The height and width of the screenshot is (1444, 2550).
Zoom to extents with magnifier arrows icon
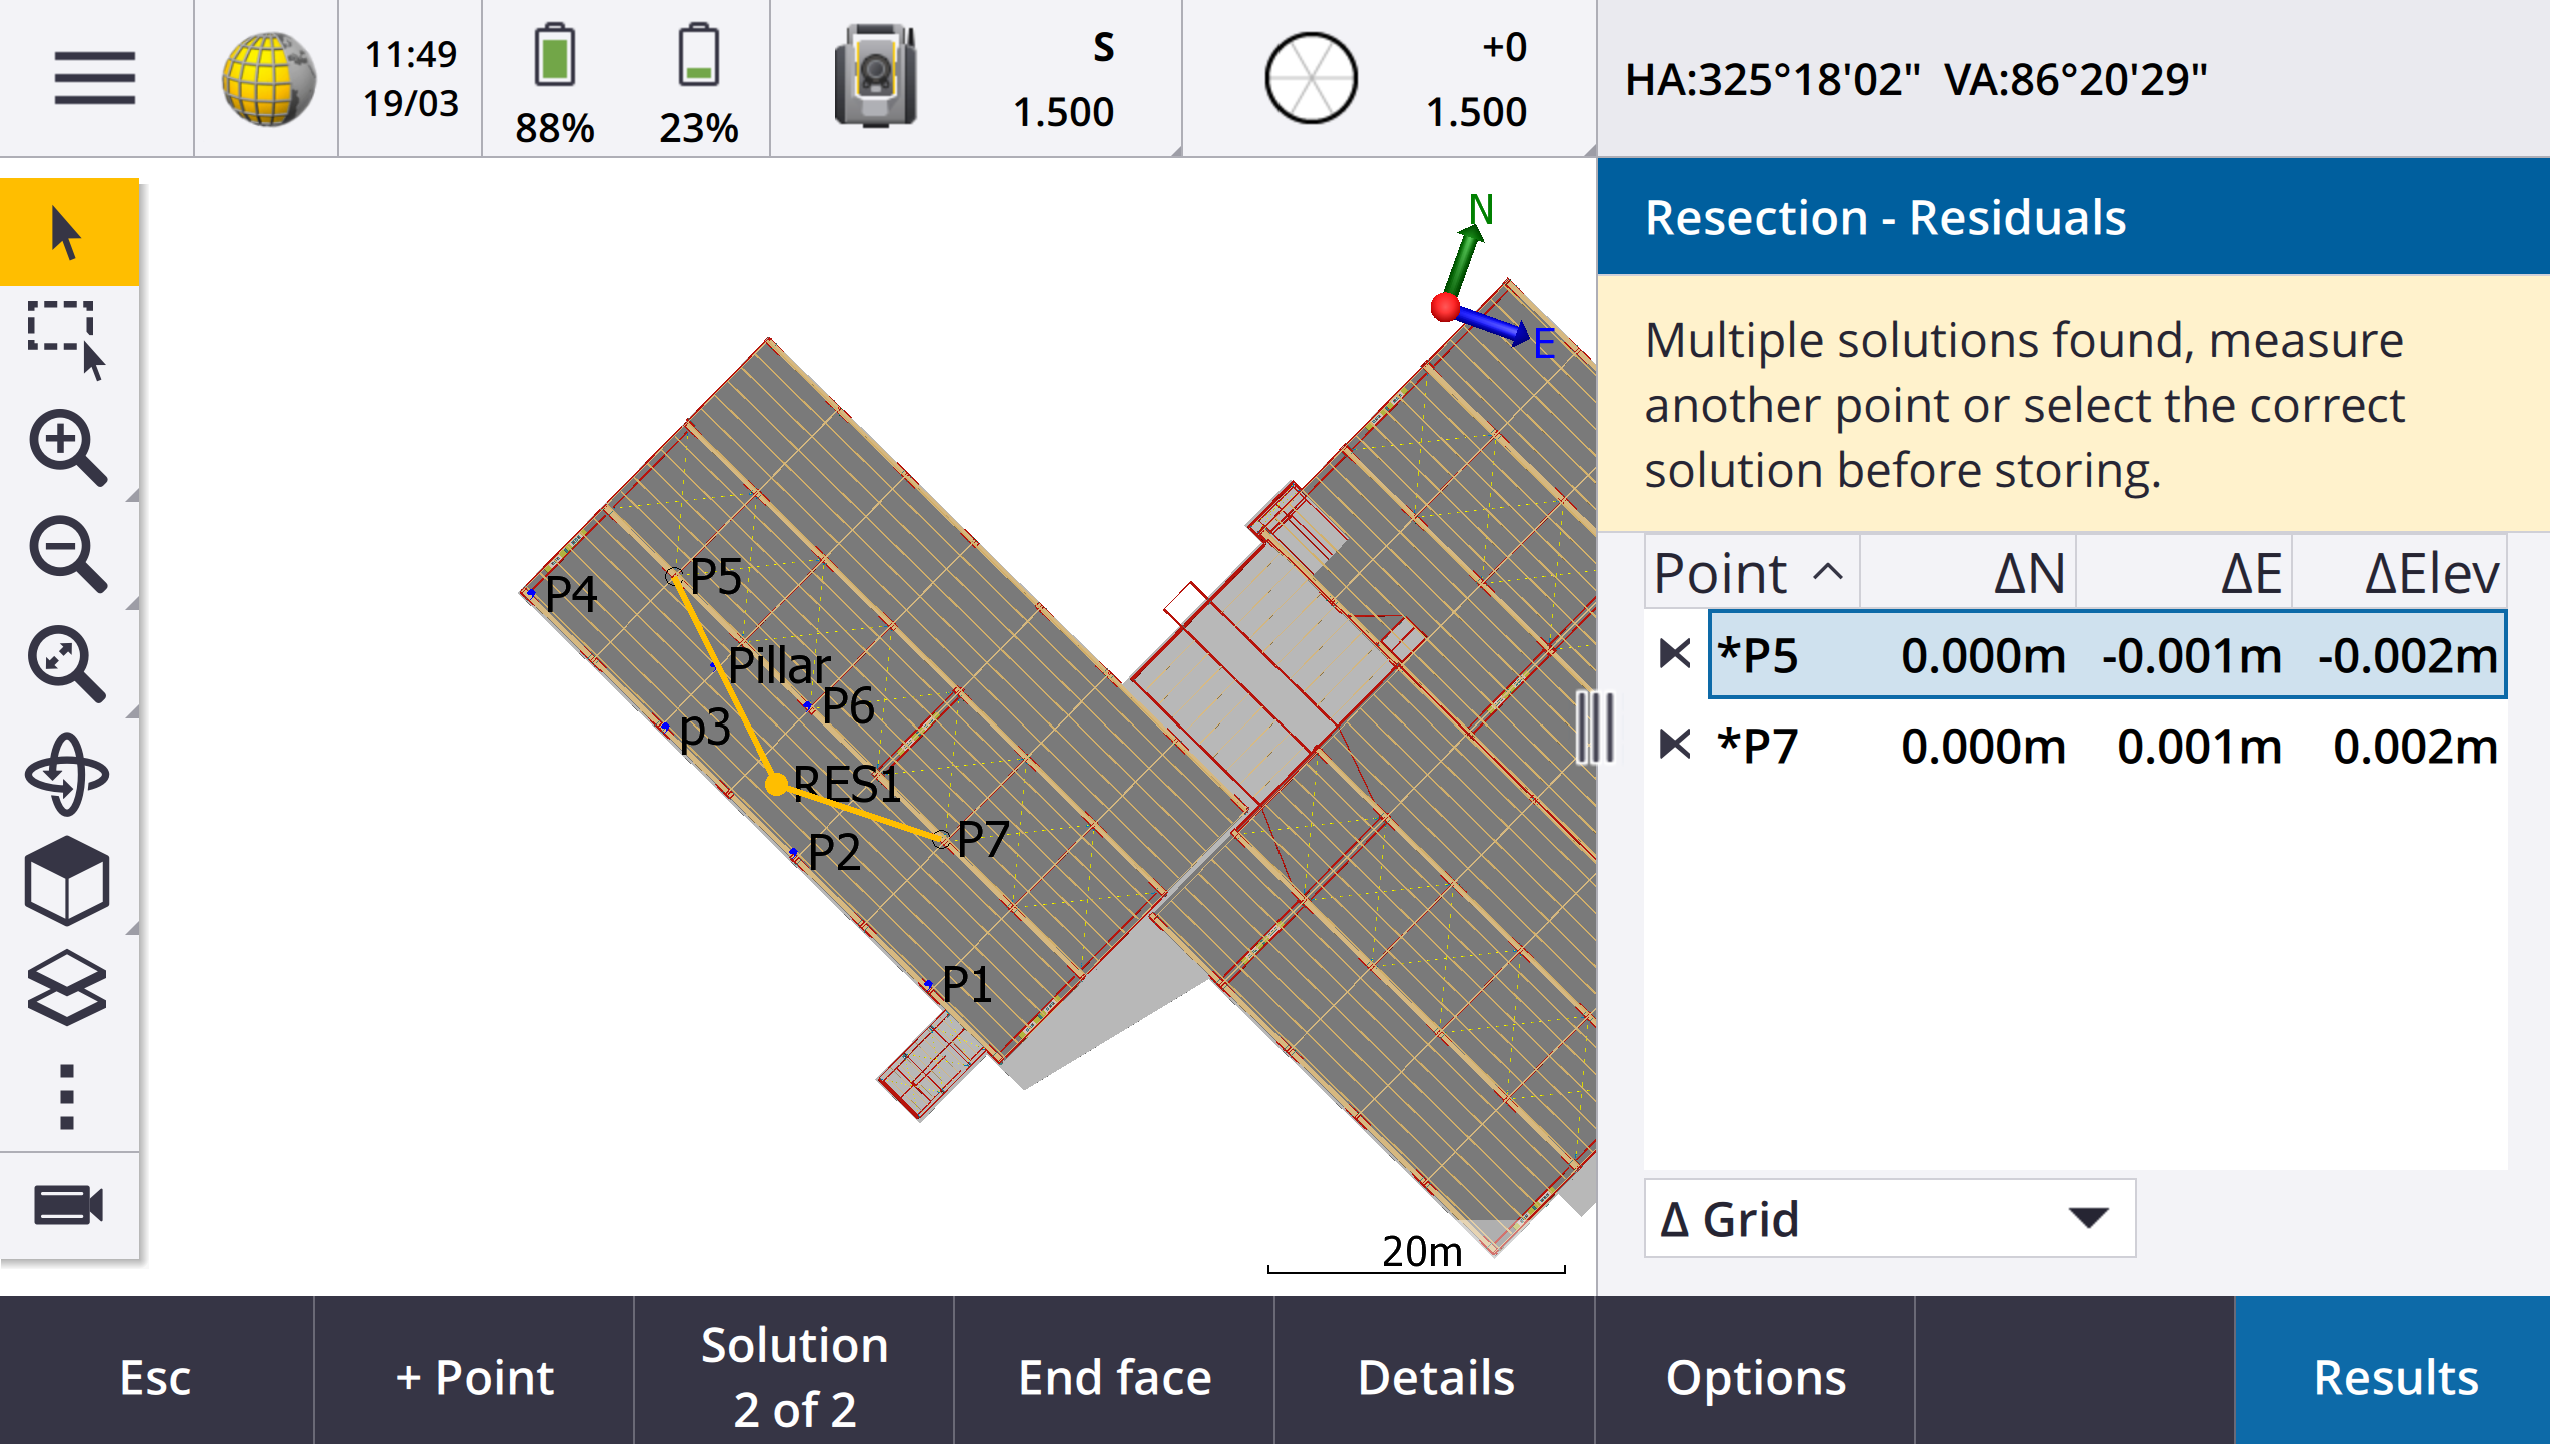point(67,663)
